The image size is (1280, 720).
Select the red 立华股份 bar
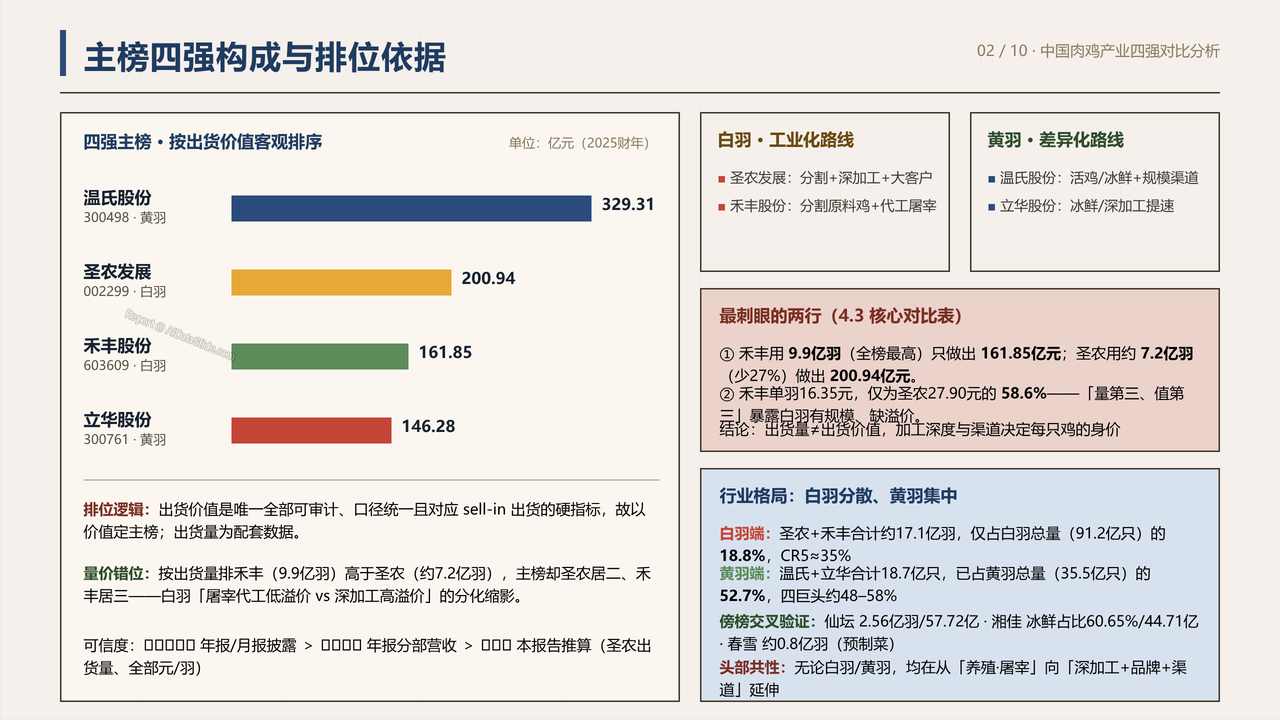(311, 430)
